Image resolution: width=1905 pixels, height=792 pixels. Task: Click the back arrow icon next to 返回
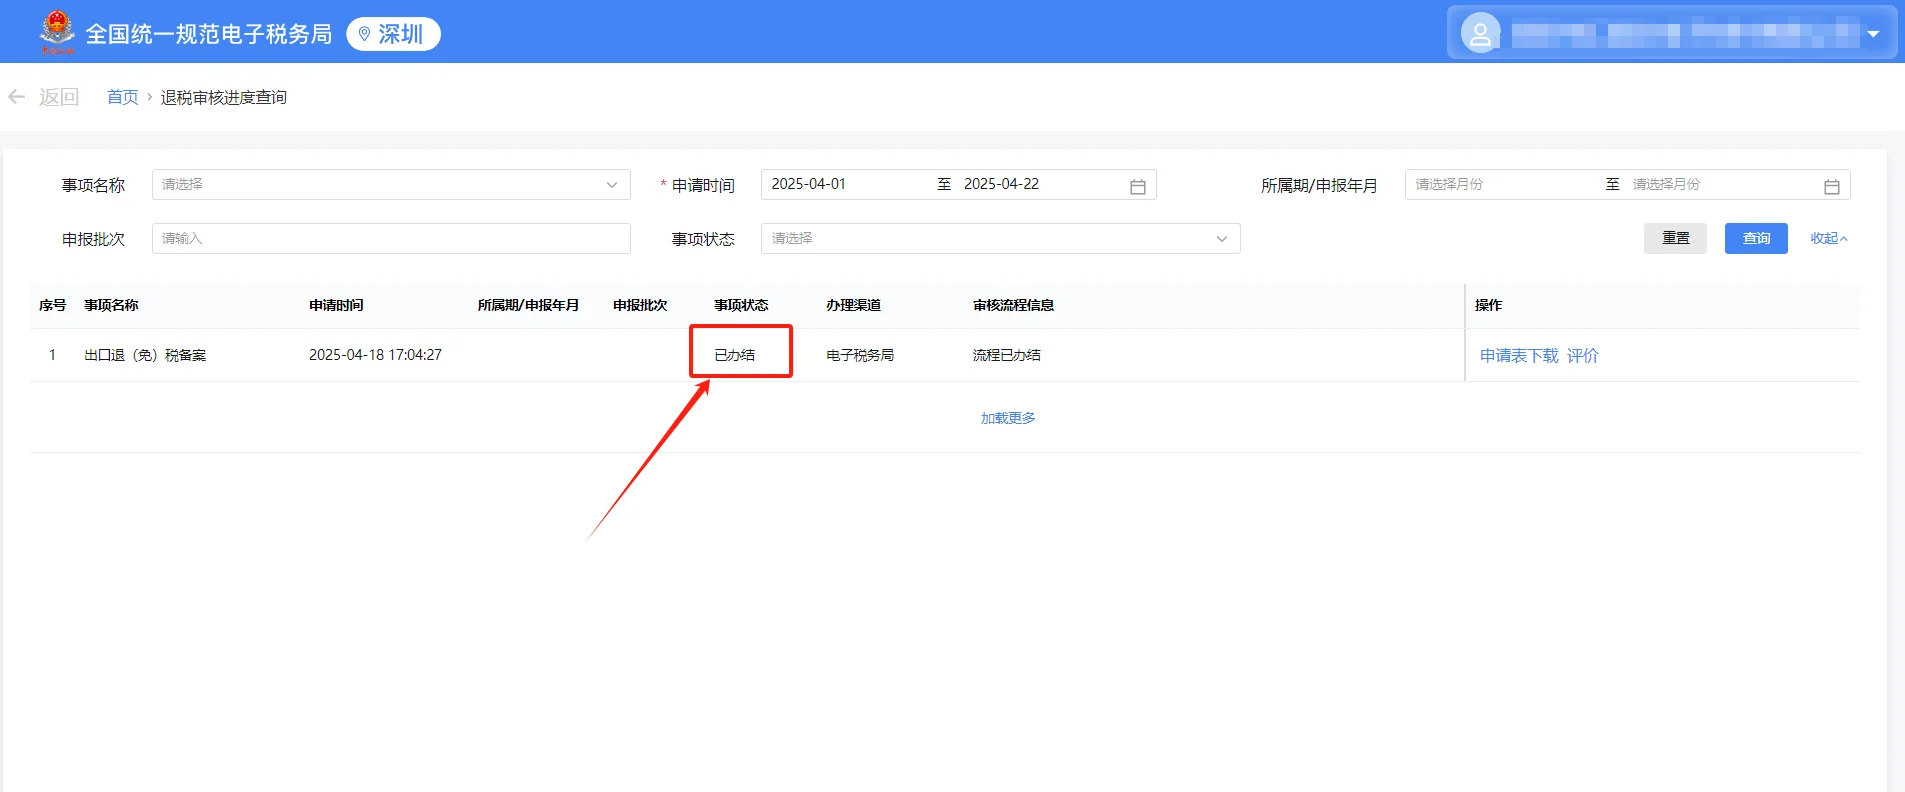tap(16, 97)
